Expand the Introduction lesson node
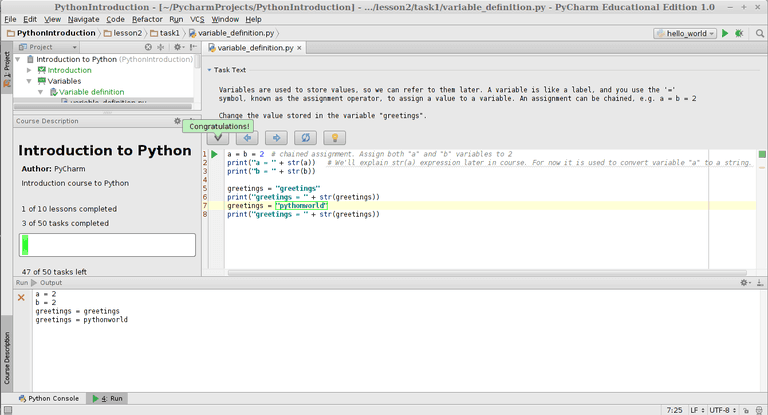 [29, 70]
